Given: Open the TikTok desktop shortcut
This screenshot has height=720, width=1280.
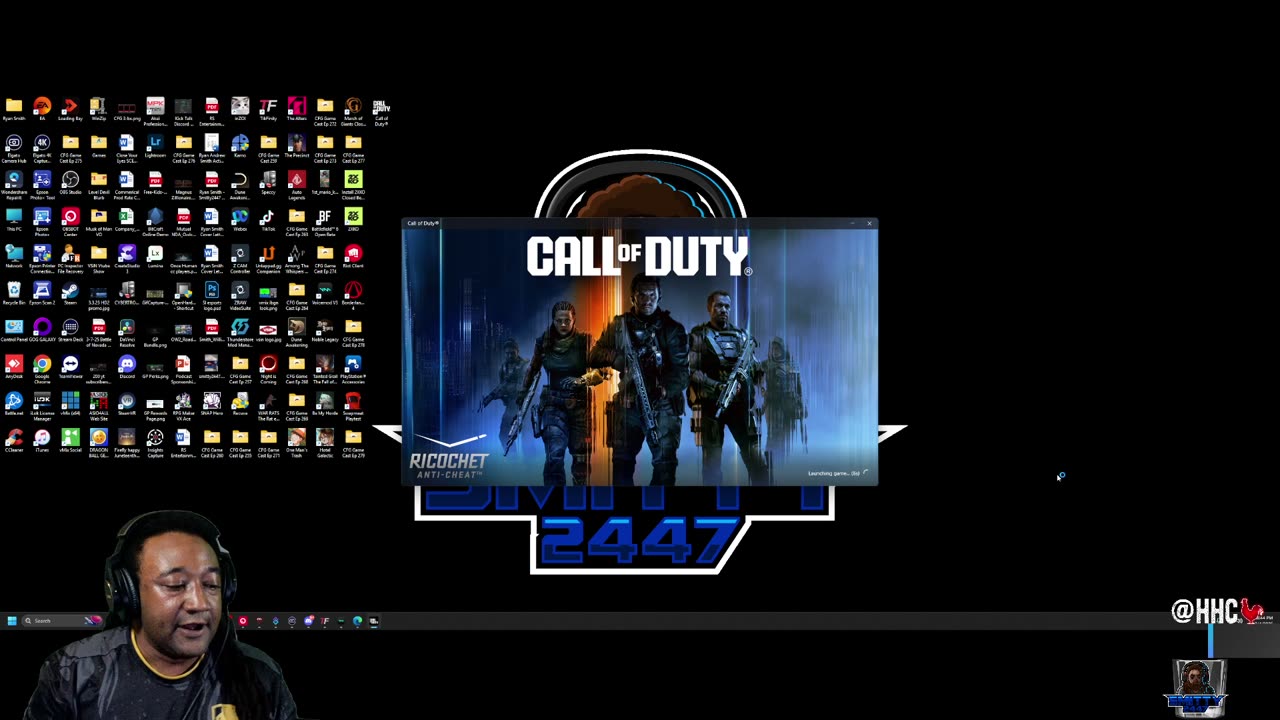Looking at the screenshot, I should click(x=268, y=220).
